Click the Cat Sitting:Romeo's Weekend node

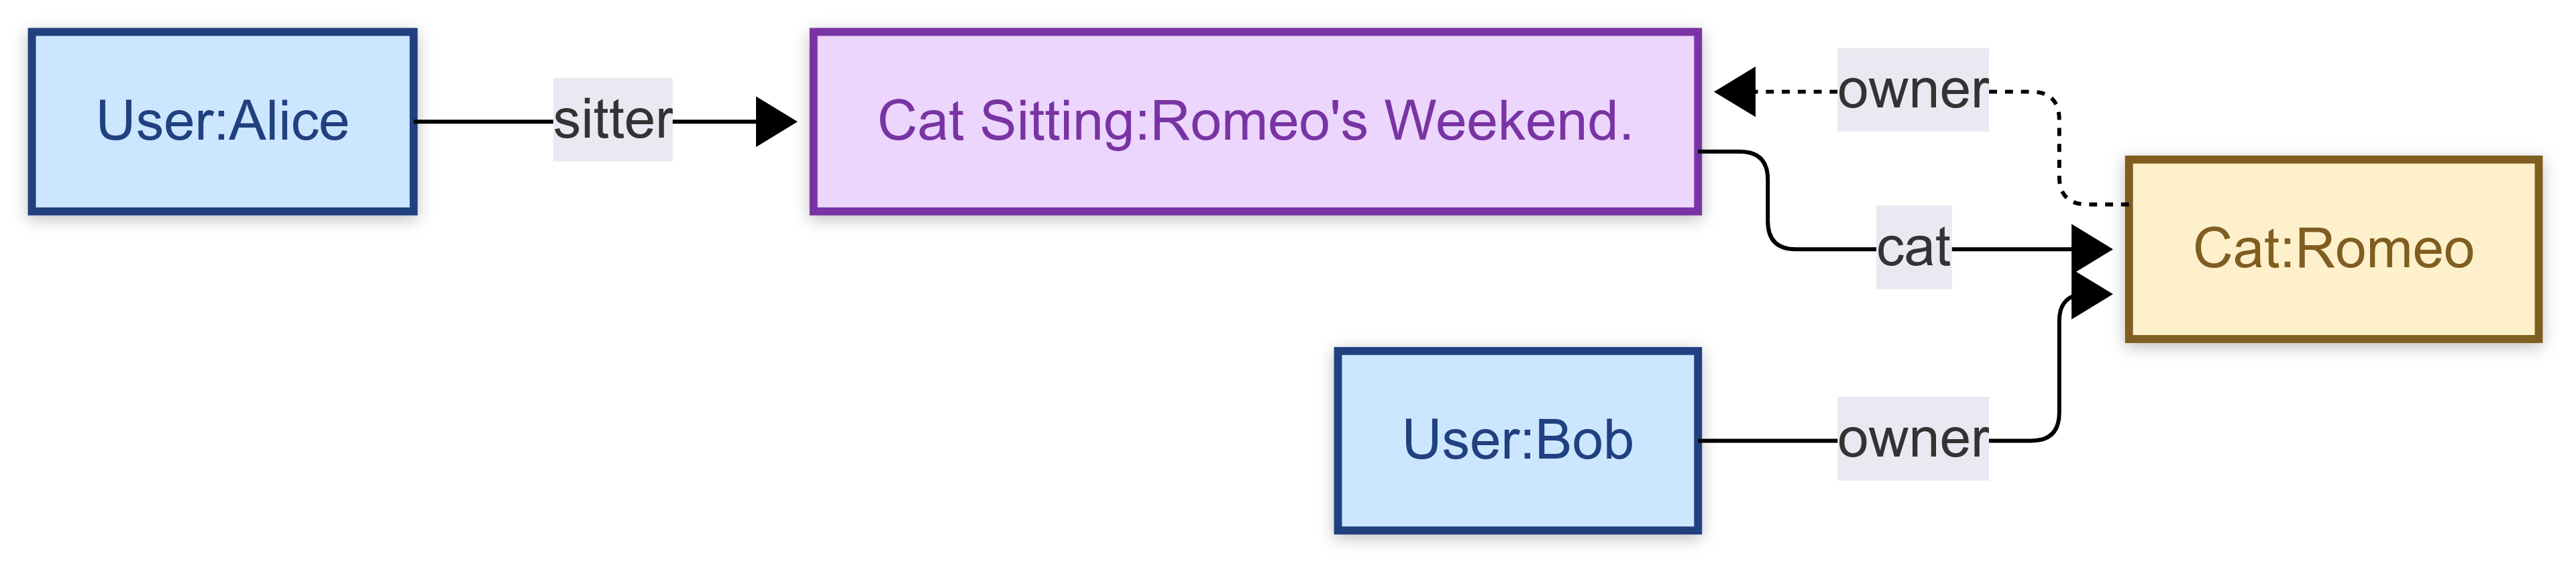pos(1255,122)
